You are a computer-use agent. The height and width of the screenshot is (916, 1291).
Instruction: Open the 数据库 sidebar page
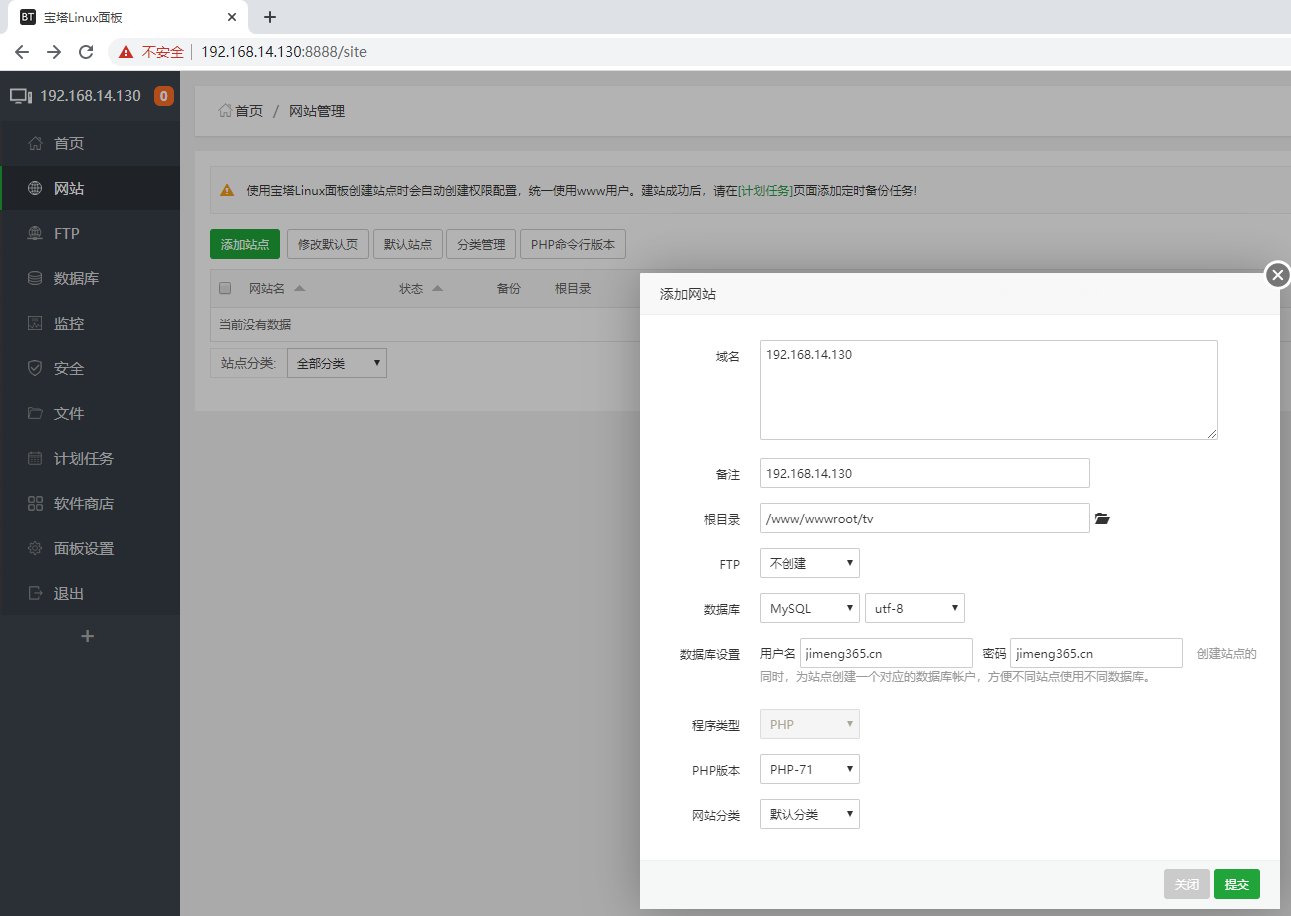click(76, 279)
